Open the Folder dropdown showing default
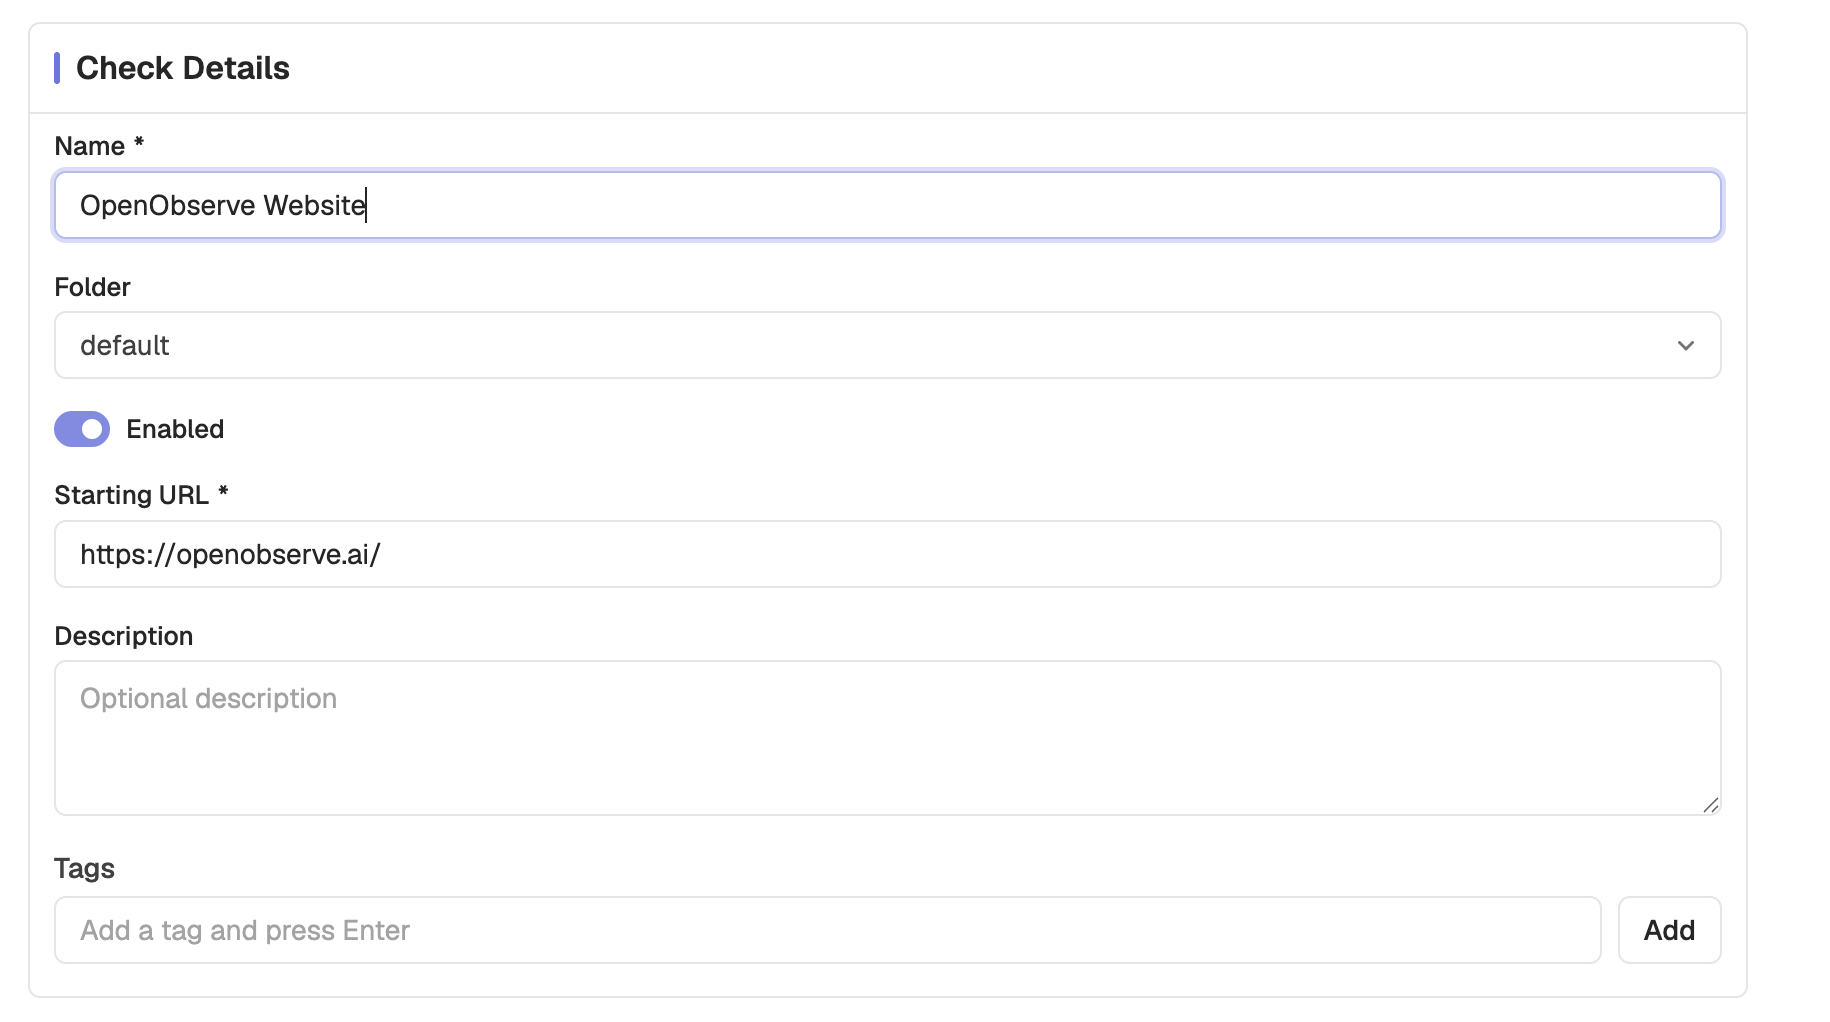 point(887,345)
